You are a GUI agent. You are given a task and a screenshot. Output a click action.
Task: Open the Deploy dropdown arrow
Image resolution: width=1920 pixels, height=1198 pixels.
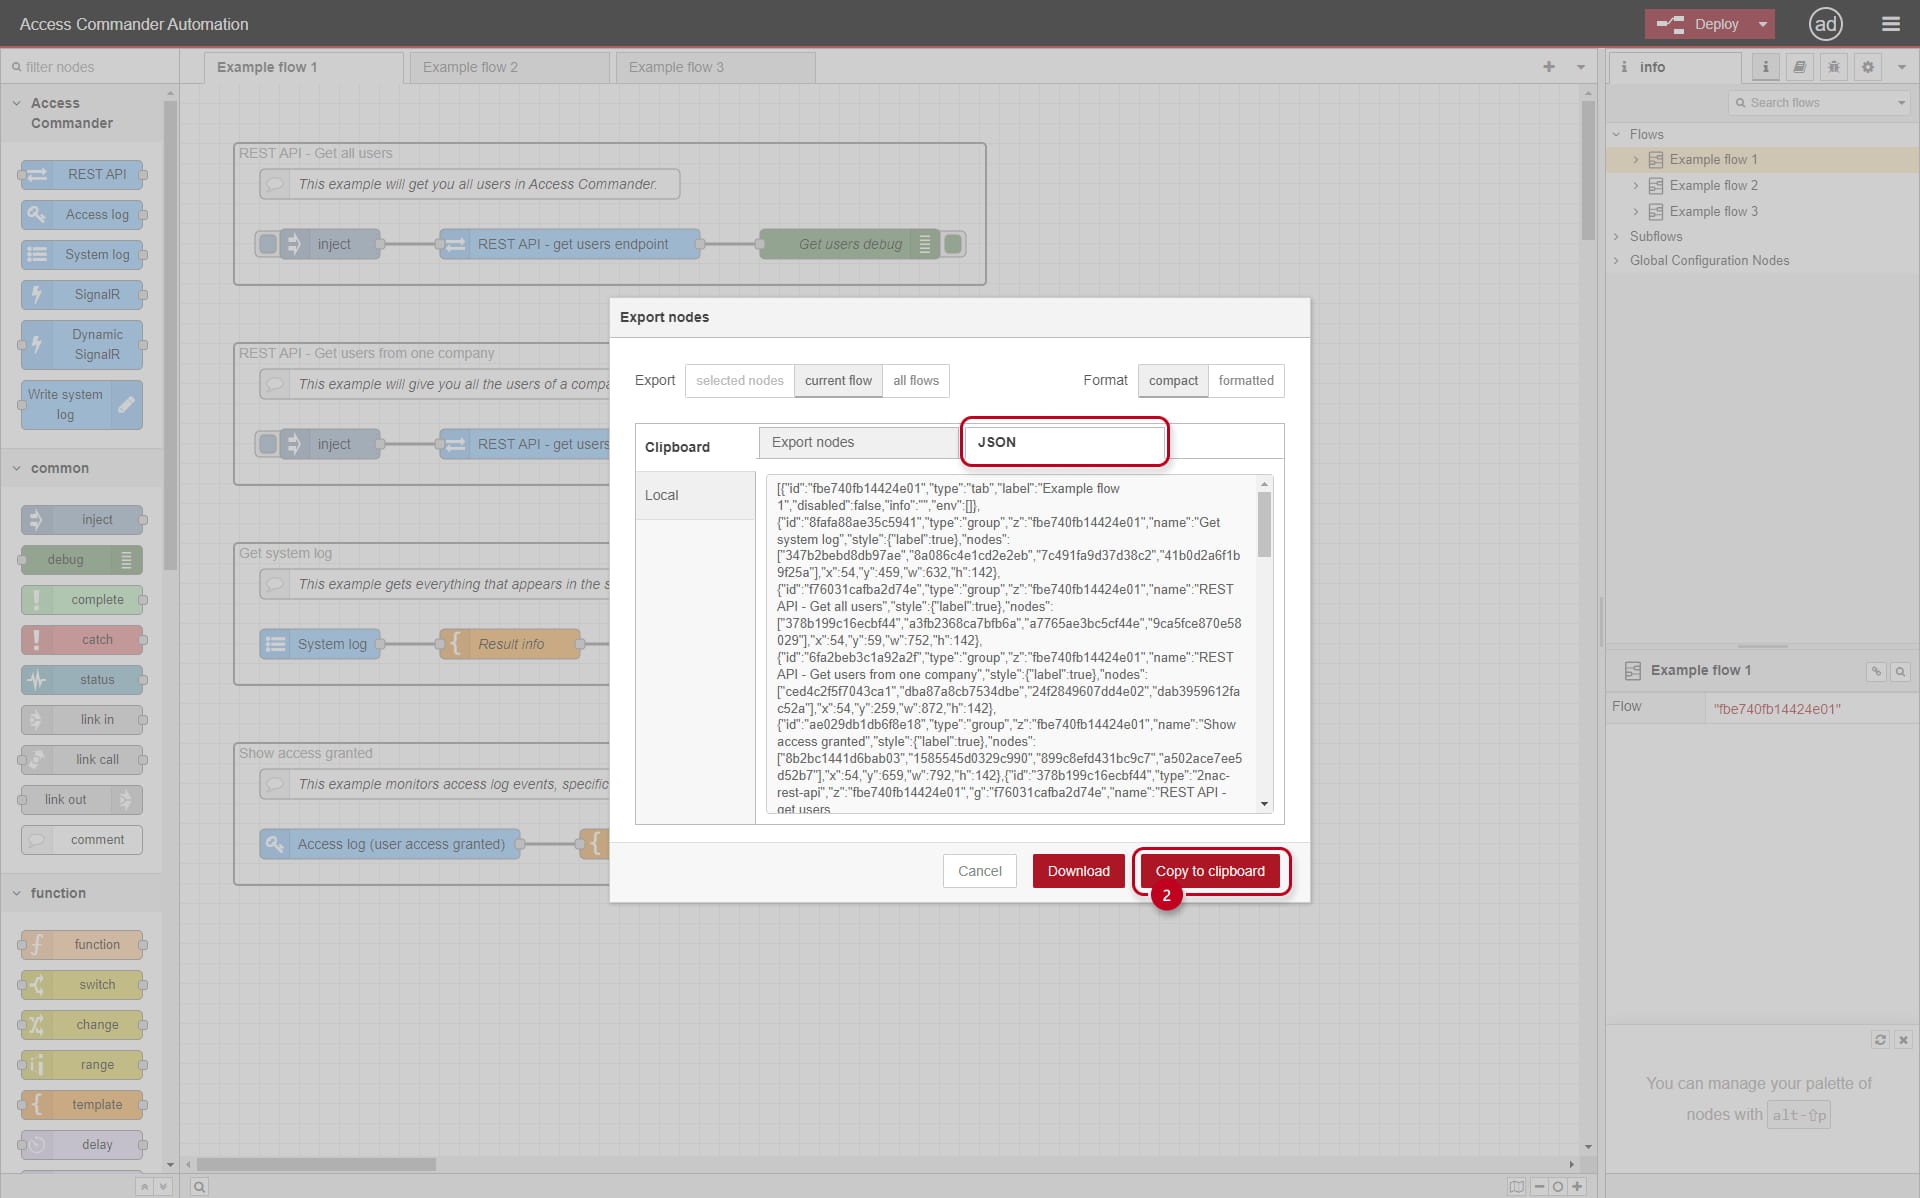1763,24
